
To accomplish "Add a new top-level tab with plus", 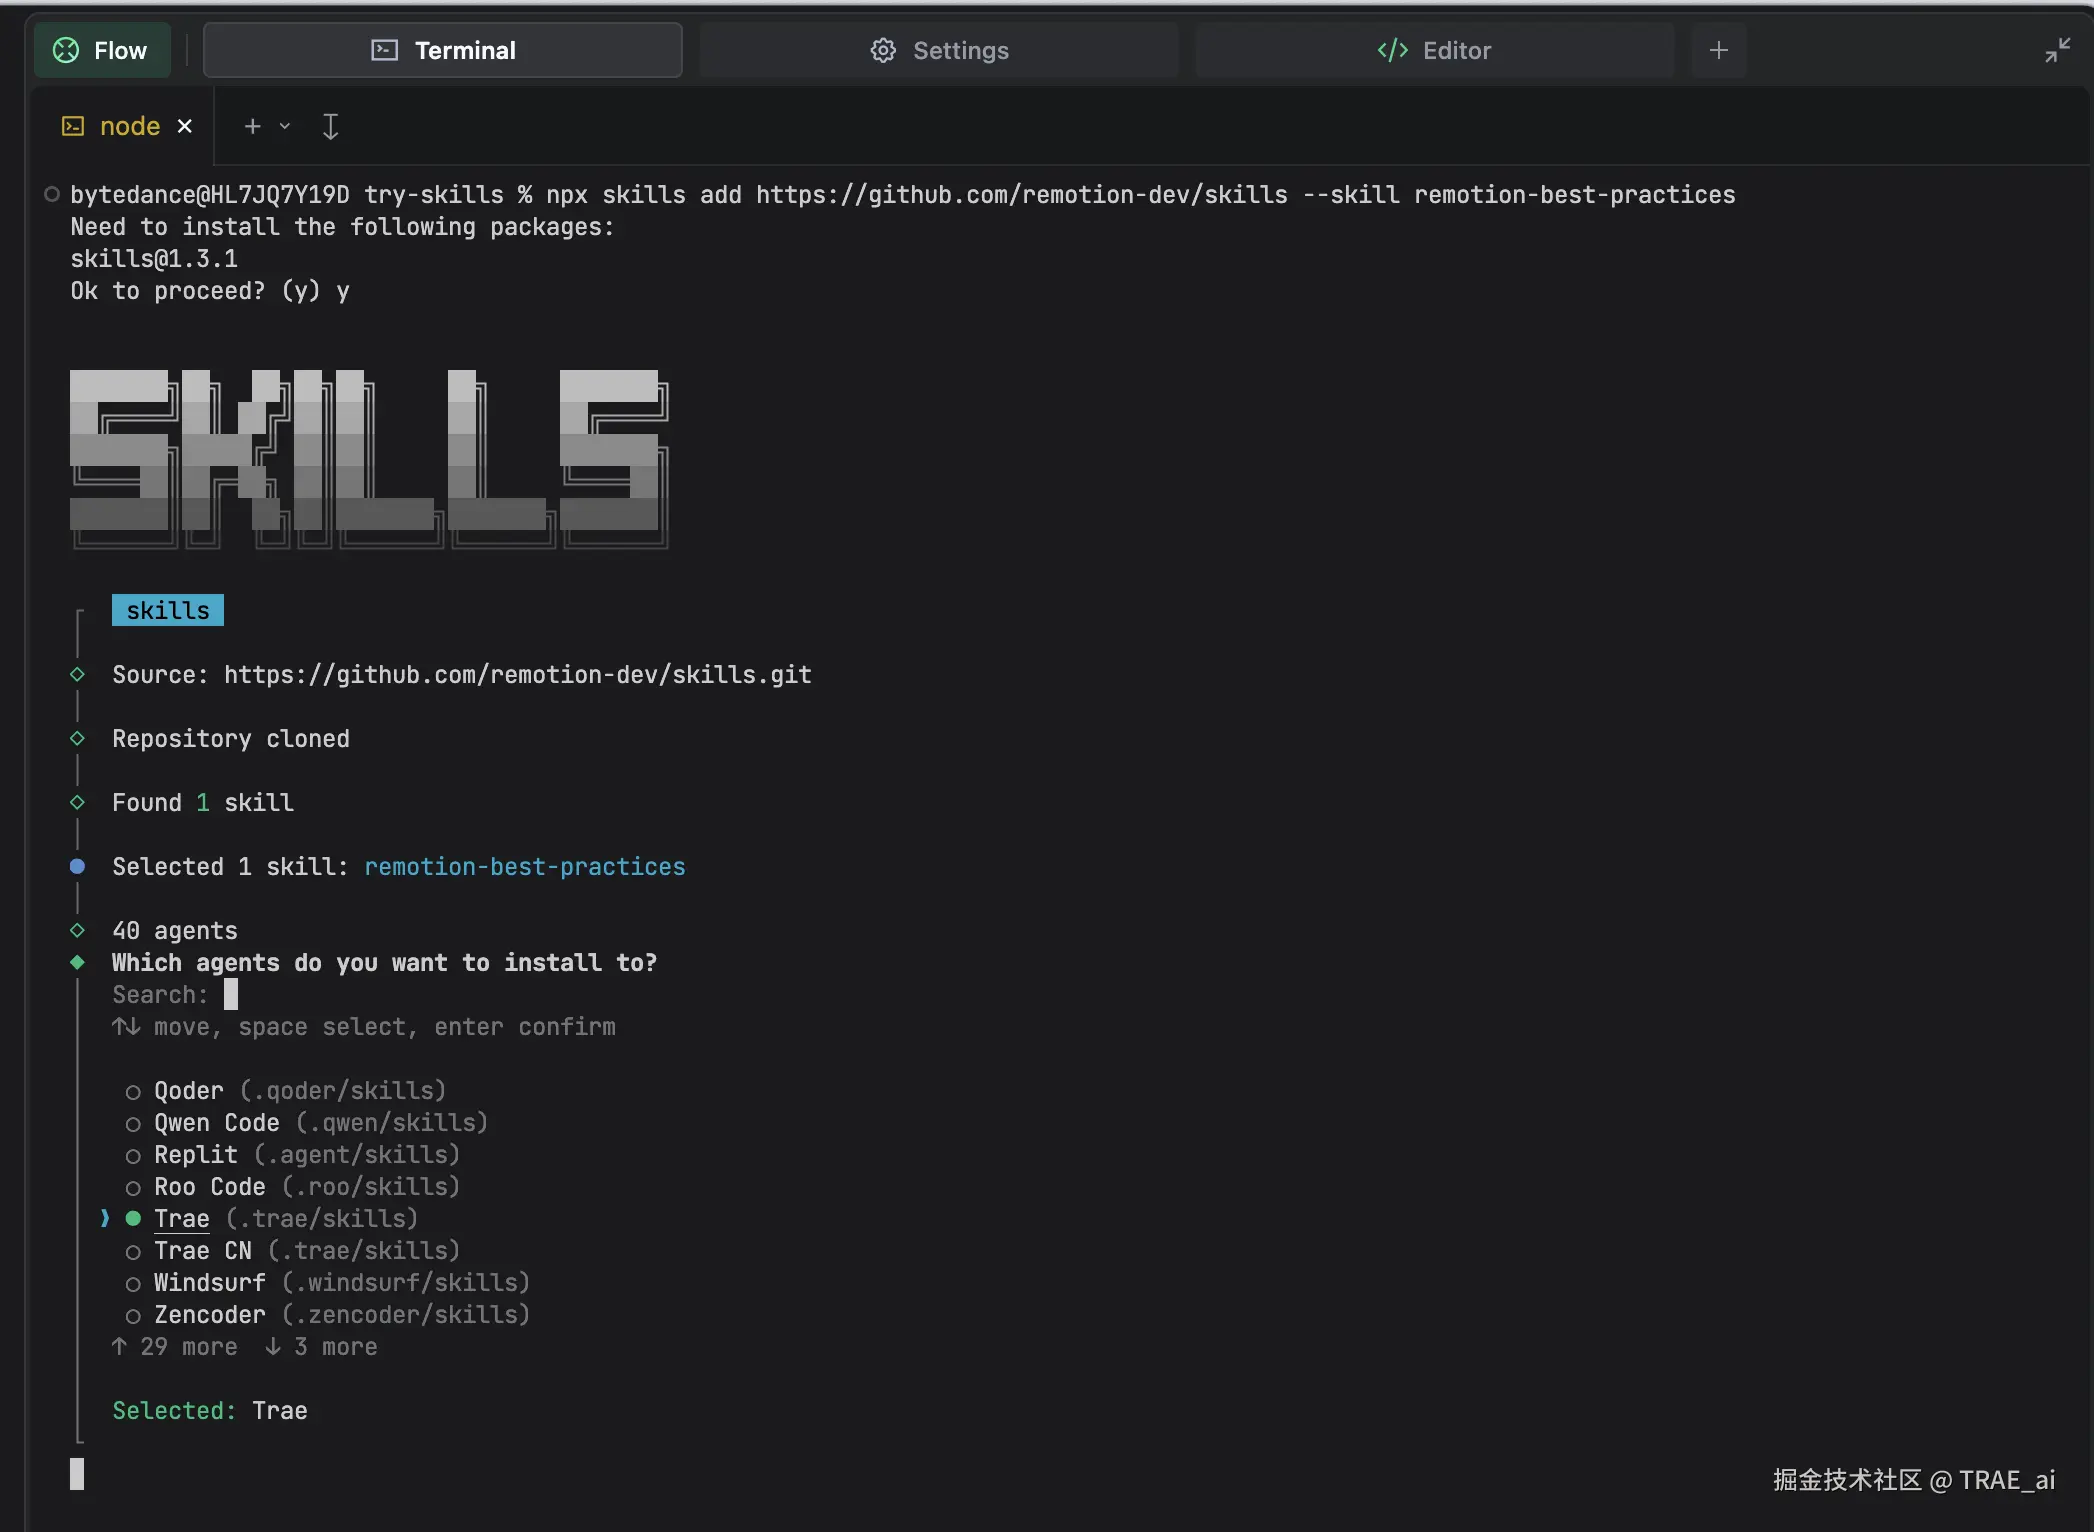I will [x=1718, y=50].
